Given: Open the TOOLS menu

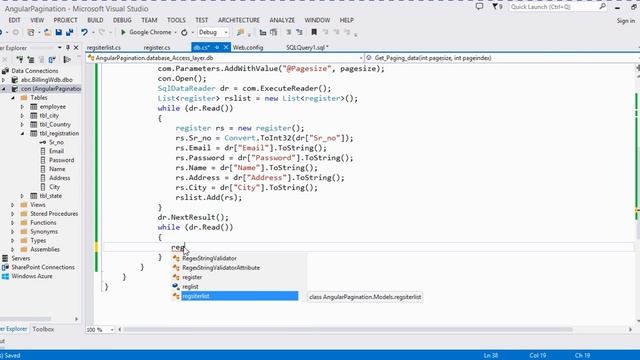Looking at the screenshot, I should click(176, 20).
